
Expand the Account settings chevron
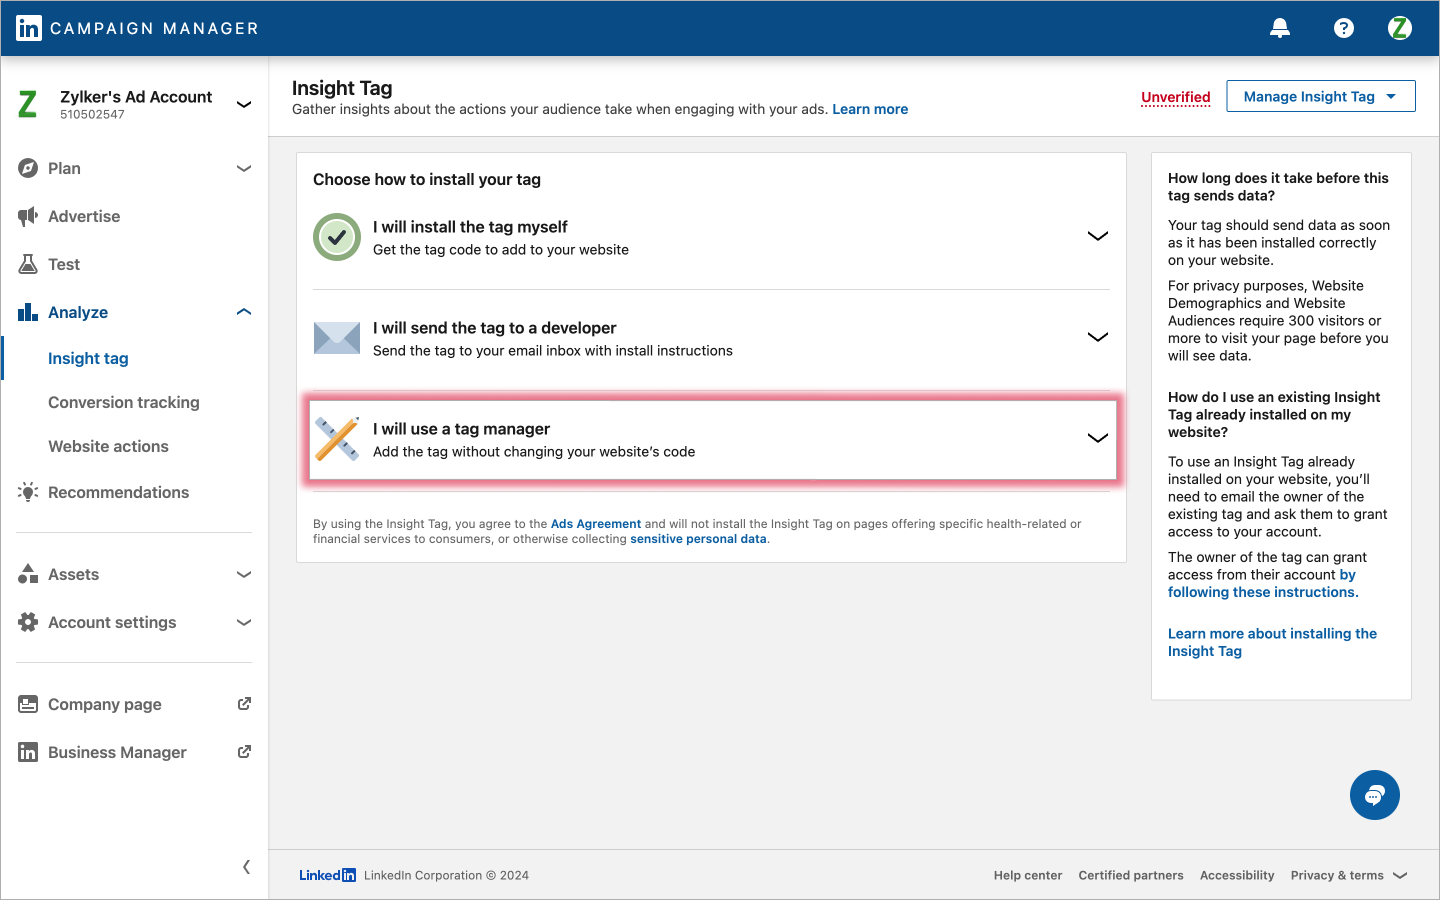click(x=244, y=622)
